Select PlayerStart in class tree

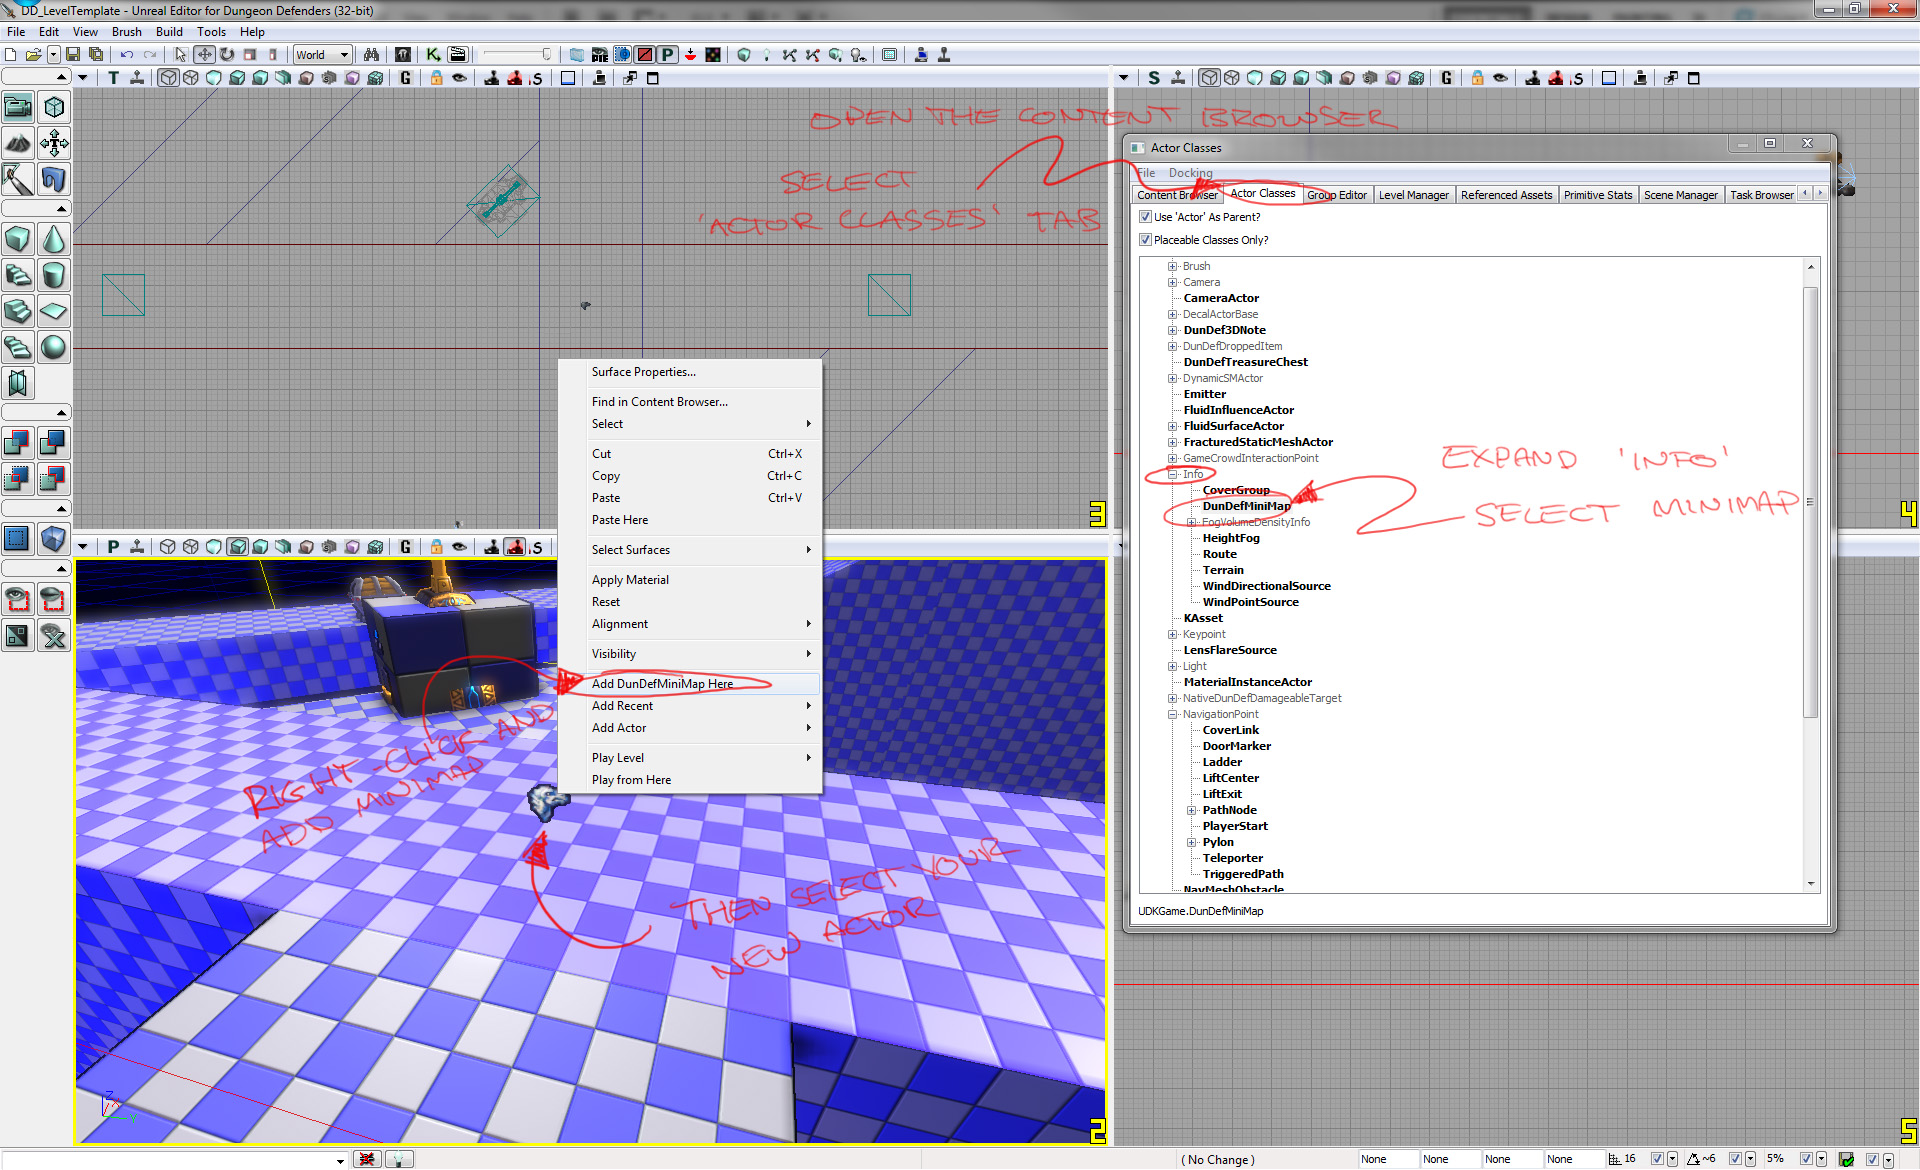pos(1235,826)
